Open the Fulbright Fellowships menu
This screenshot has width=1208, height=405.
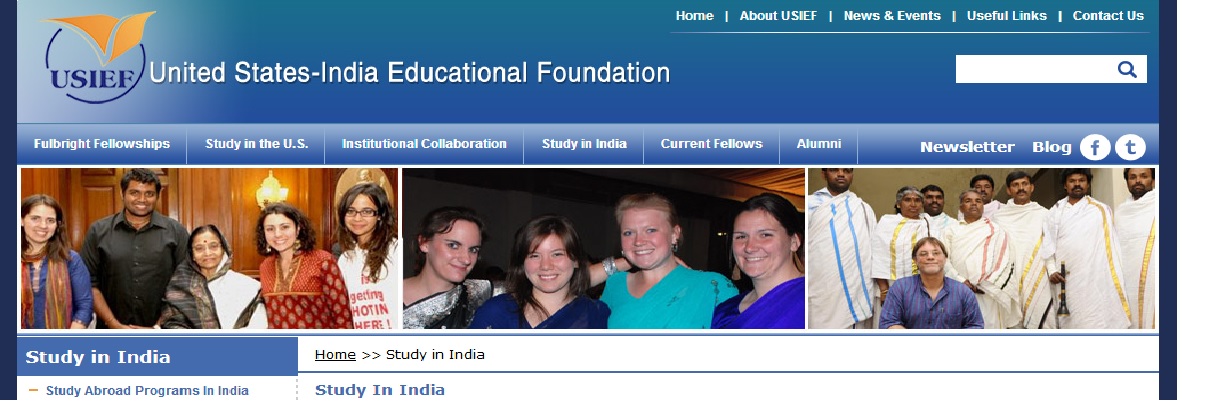102,144
